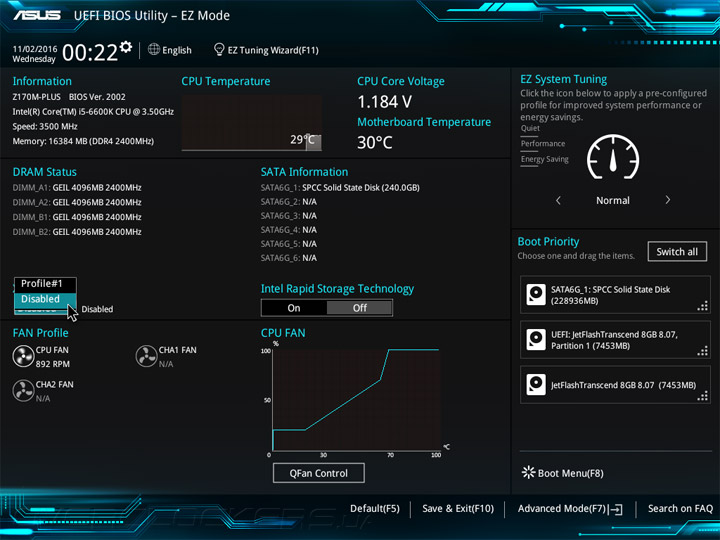Click drag handle on UEFI JetFlashTranscend entry
Viewport: 720px width, 540px height.
pyautogui.click(x=703, y=351)
